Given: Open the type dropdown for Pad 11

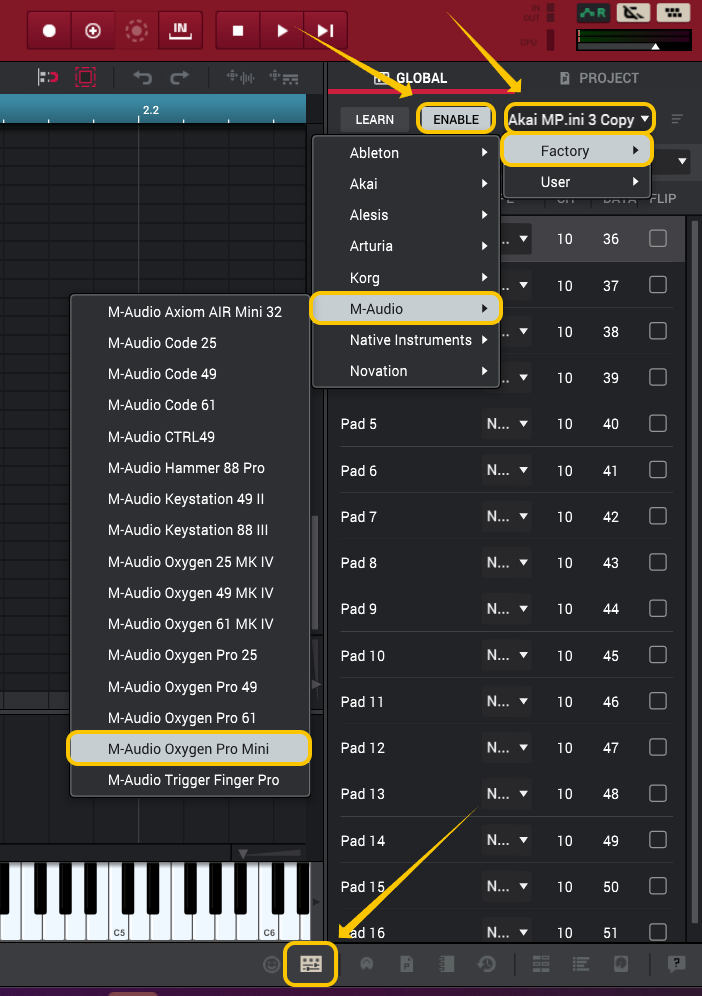Looking at the screenshot, I should (506, 701).
